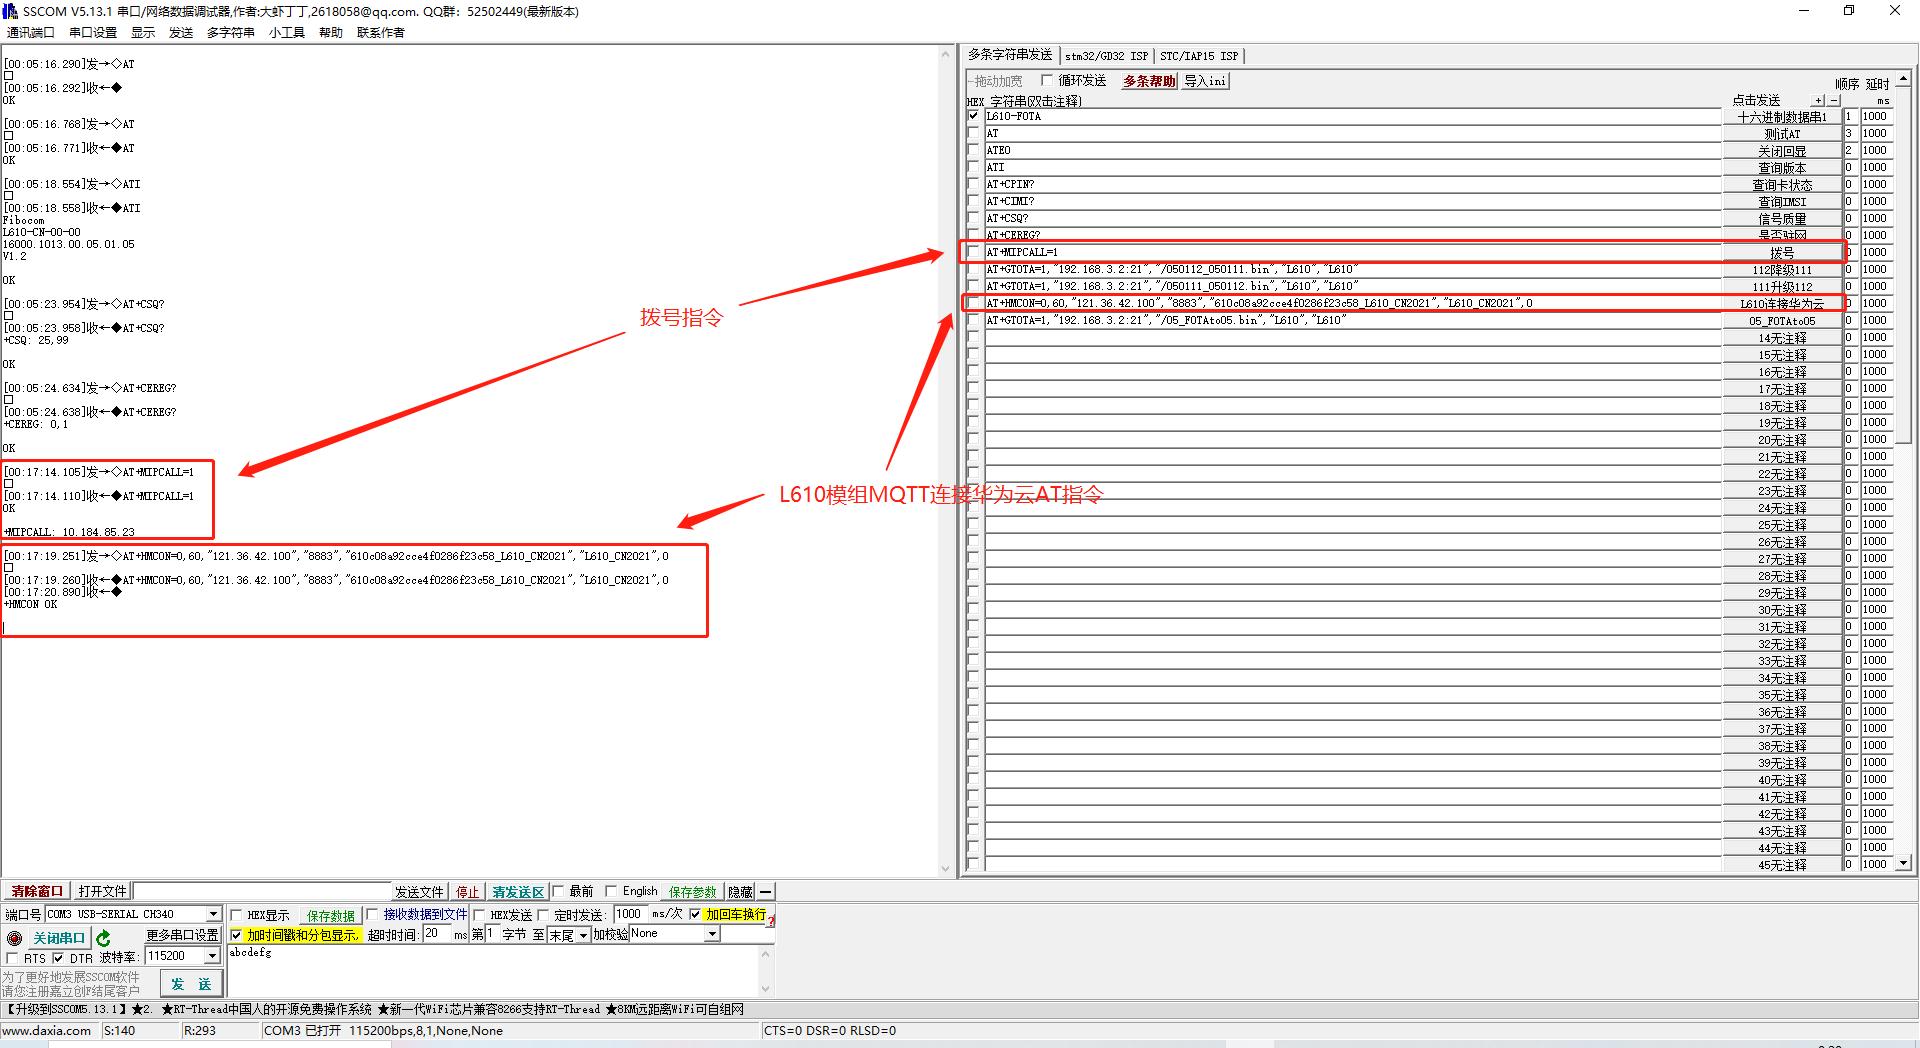Open the COM3 port dropdown
The height and width of the screenshot is (1048, 1920).
click(x=213, y=914)
